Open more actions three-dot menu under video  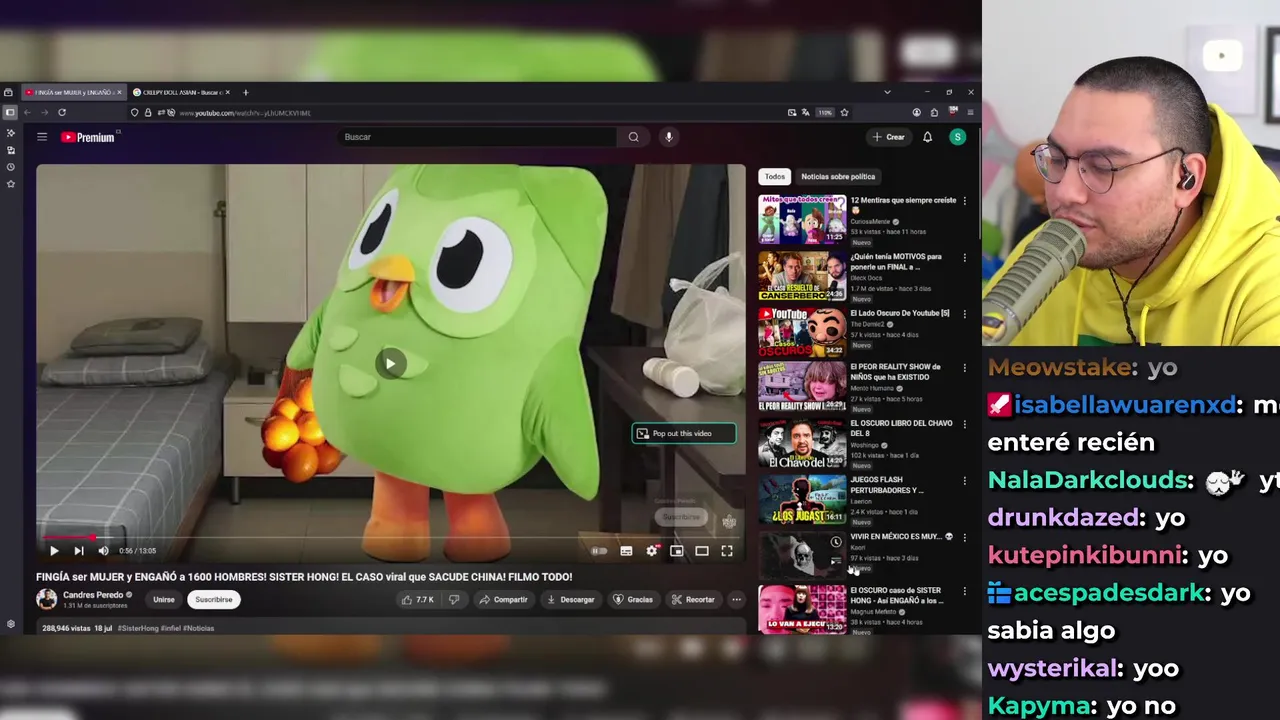pos(736,600)
